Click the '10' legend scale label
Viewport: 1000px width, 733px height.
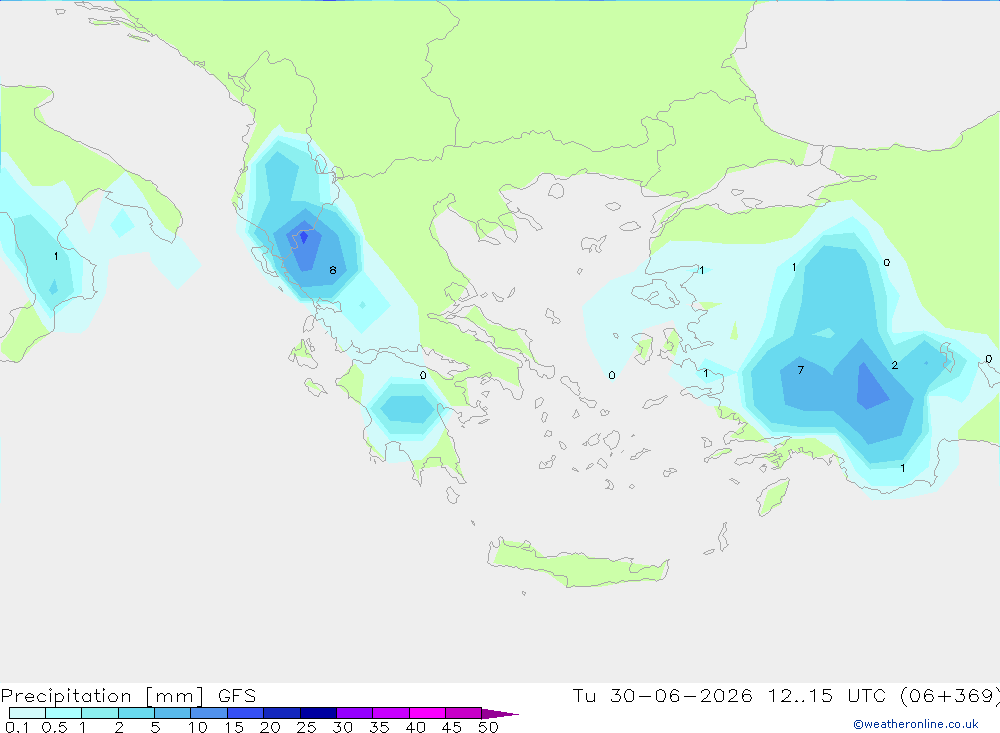[x=198, y=727]
